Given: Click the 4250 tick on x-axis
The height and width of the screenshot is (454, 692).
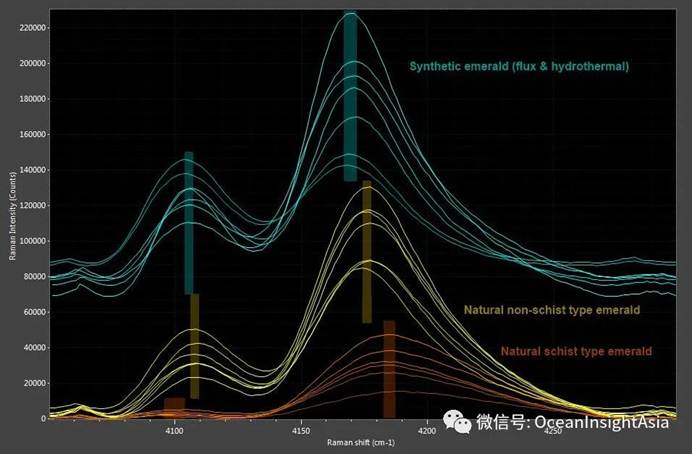Looking at the screenshot, I should 553,430.
